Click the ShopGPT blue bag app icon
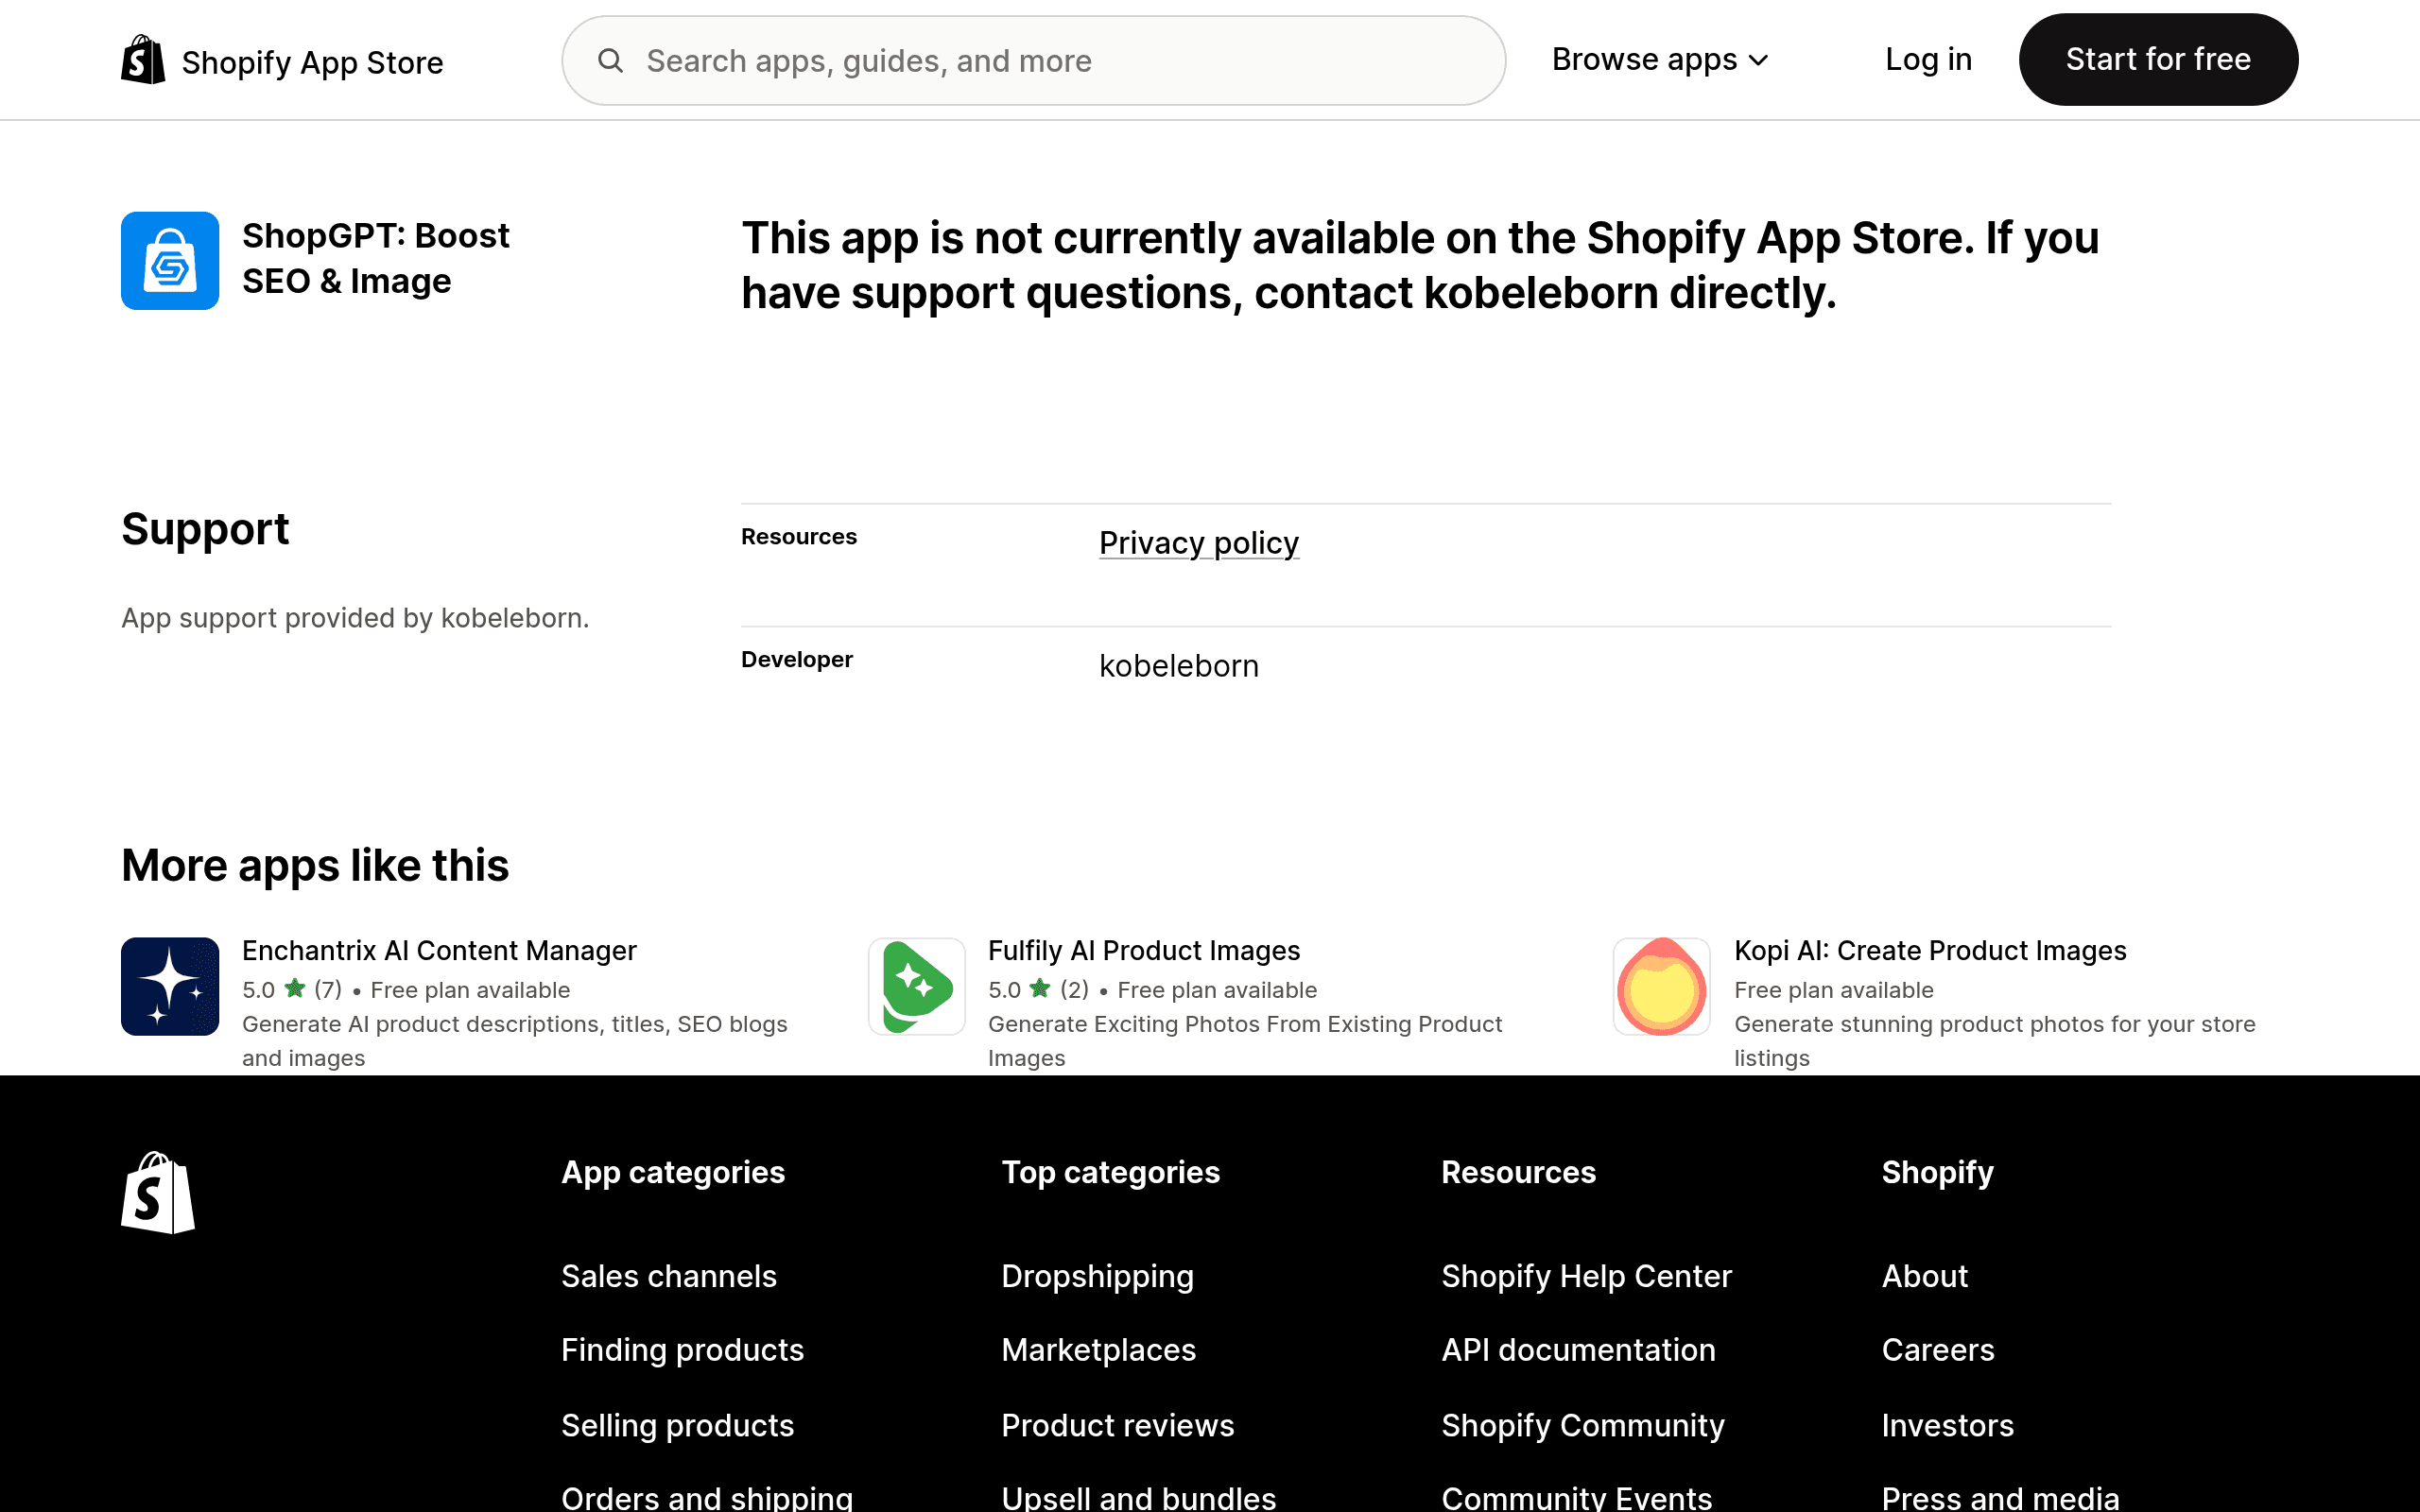 (x=170, y=261)
